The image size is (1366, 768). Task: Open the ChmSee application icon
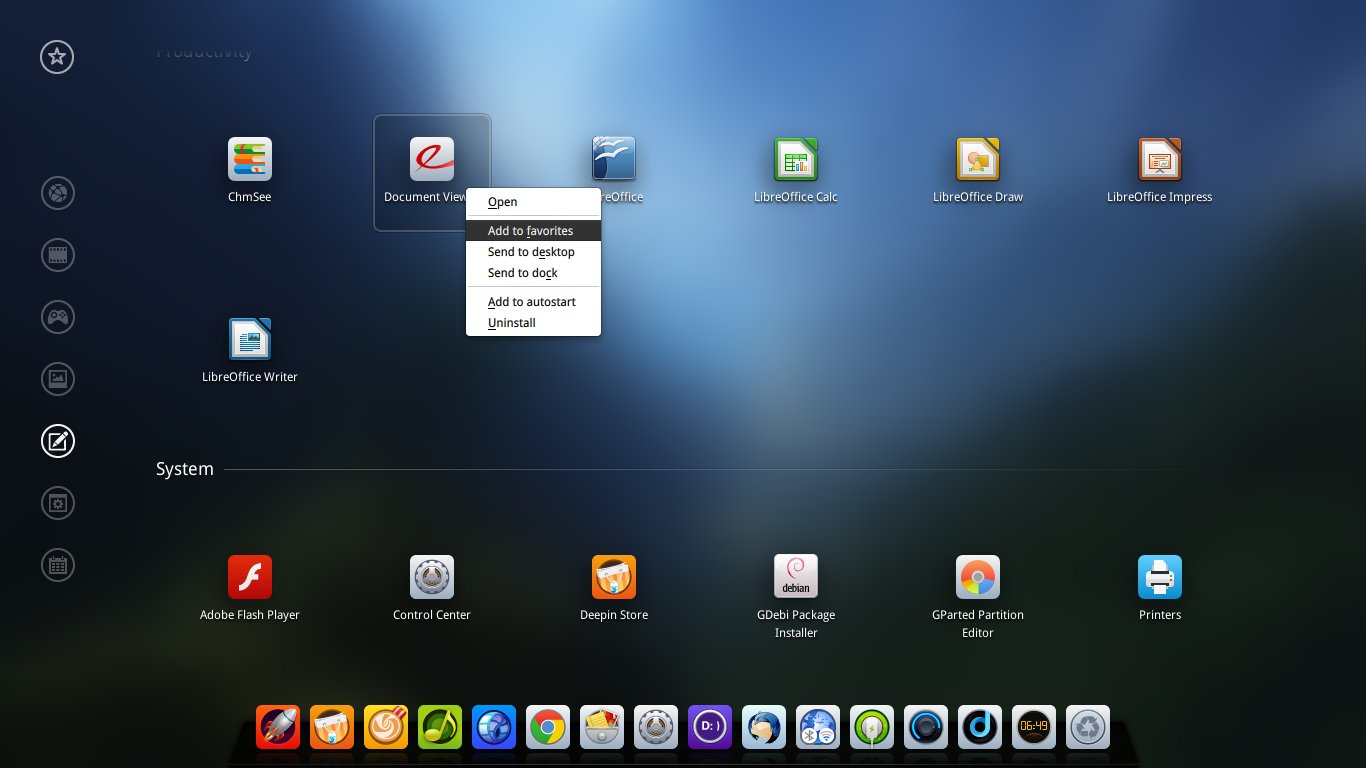tap(249, 160)
